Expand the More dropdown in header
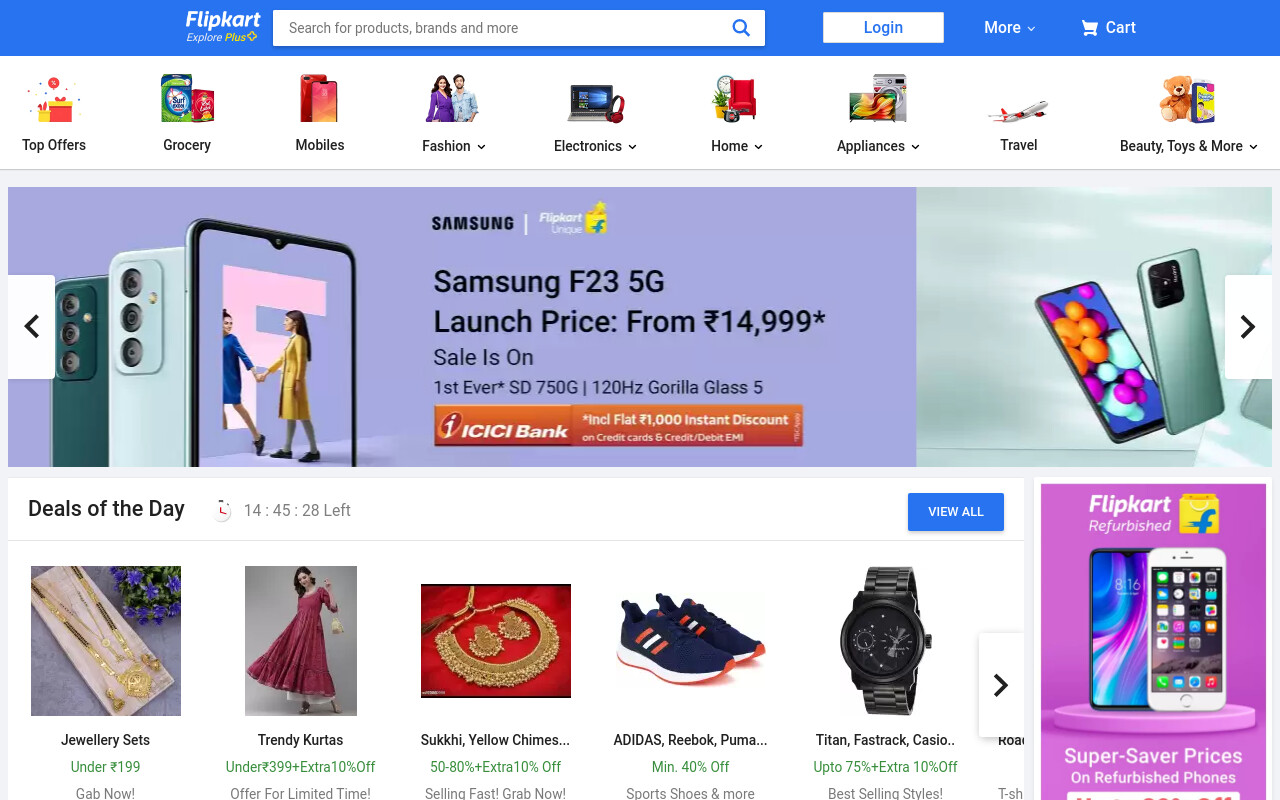 (1010, 28)
